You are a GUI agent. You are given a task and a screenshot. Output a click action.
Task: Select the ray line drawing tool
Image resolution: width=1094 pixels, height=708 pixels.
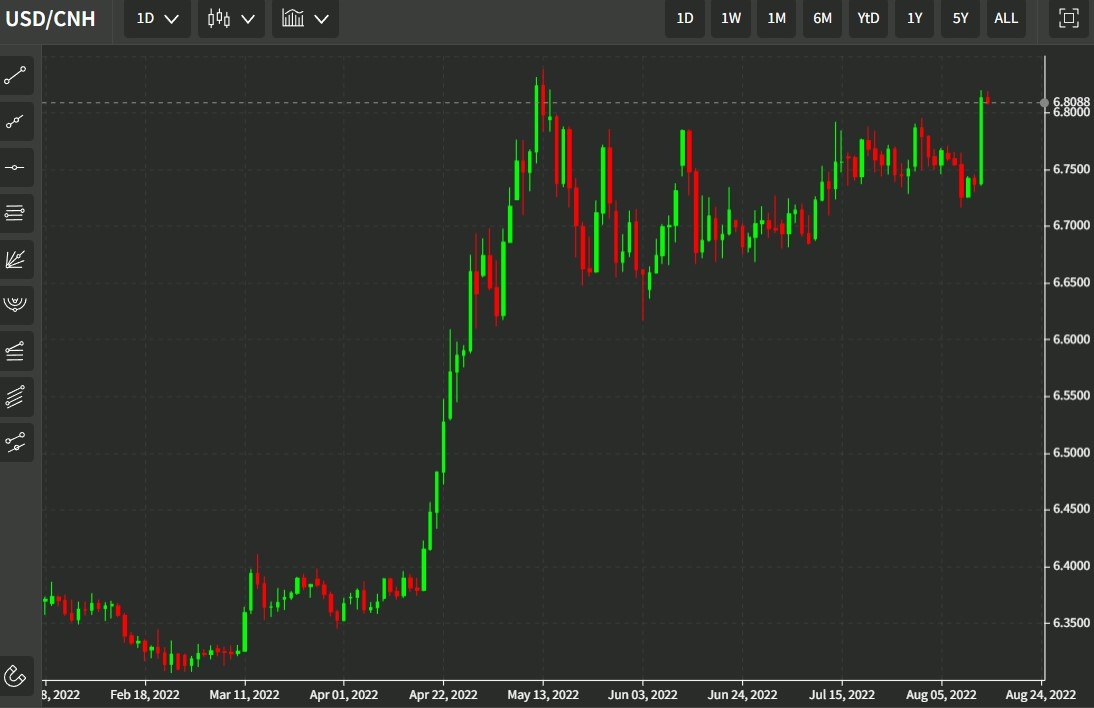coord(15,121)
